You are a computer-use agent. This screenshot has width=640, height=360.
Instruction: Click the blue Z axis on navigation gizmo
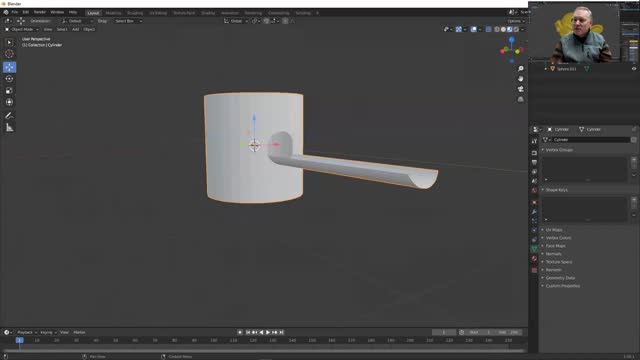tap(511, 40)
